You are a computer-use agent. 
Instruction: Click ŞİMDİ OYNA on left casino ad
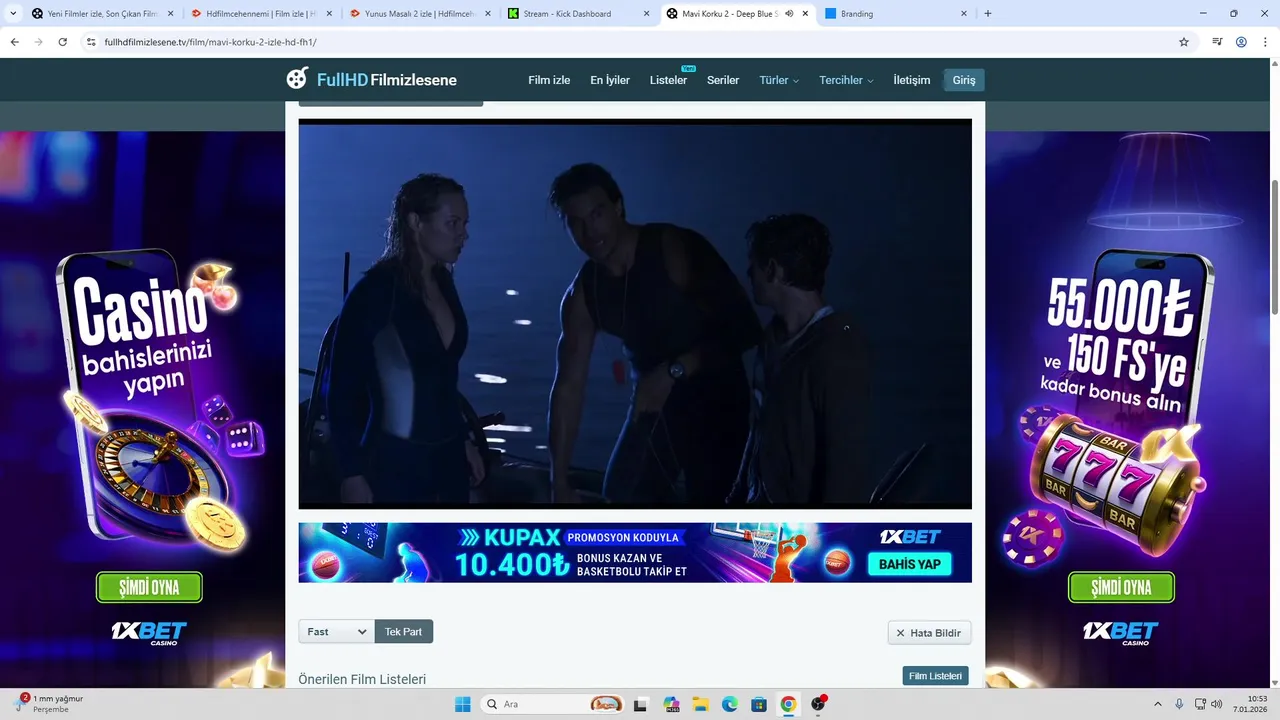(149, 587)
